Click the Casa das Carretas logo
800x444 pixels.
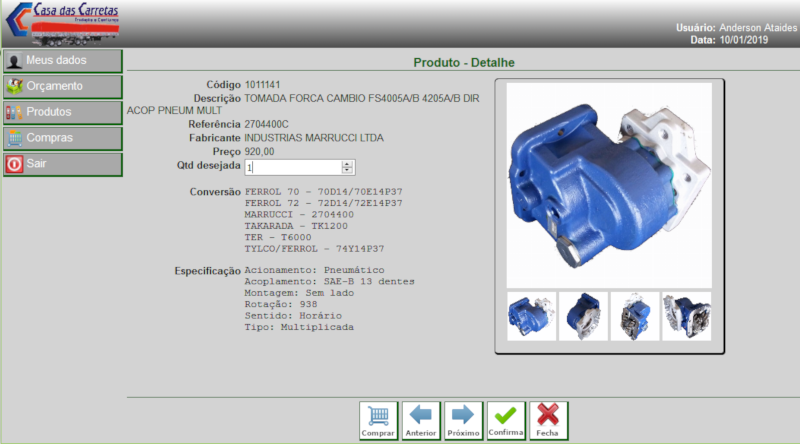click(63, 23)
